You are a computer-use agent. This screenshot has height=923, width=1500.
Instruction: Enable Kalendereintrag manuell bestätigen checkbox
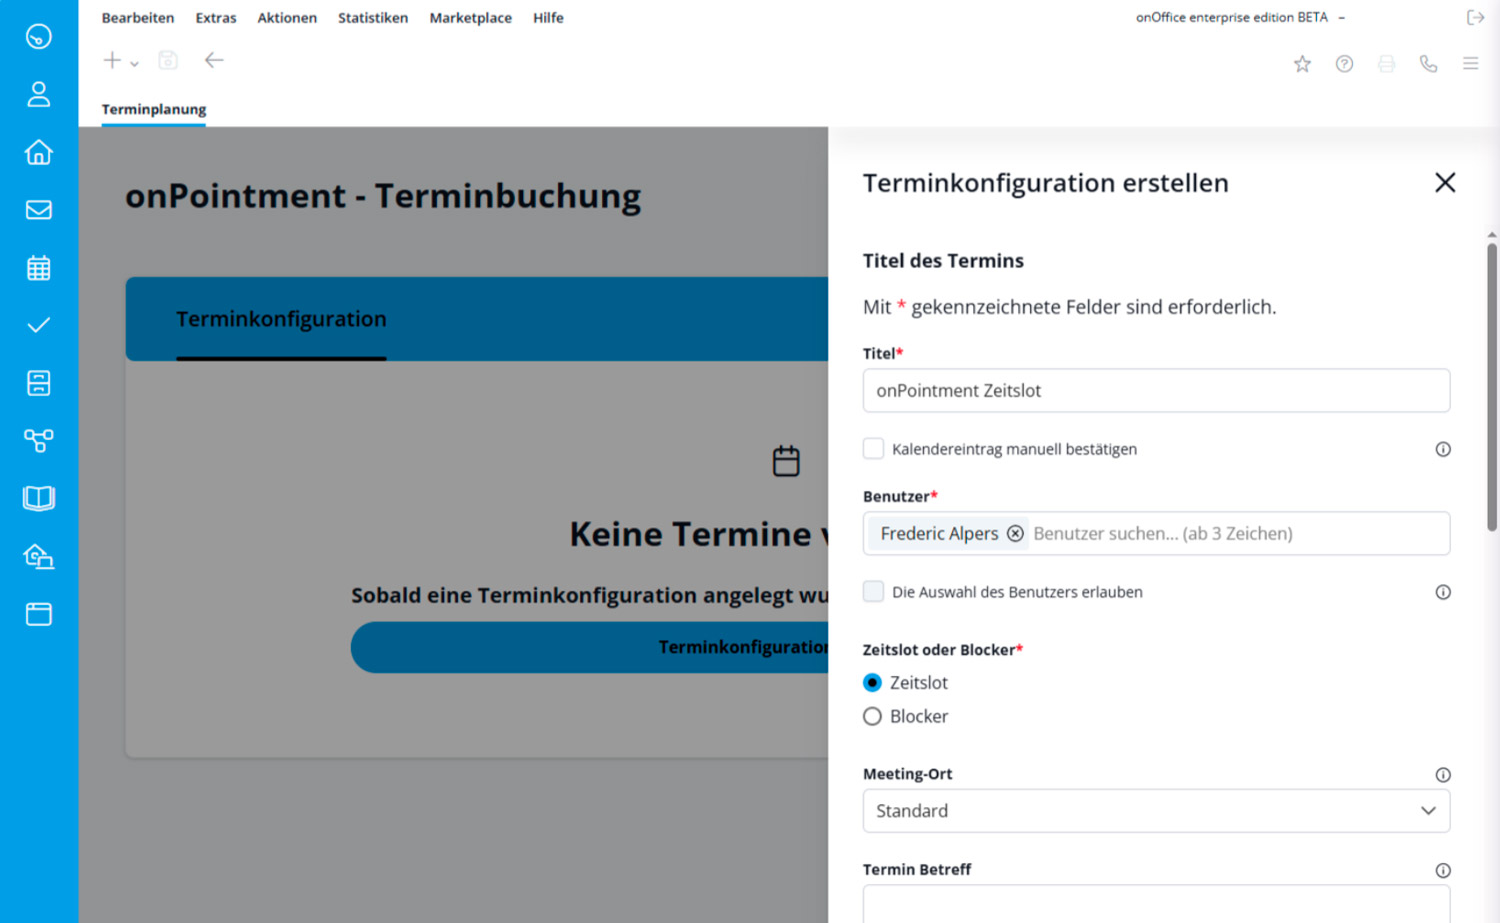tap(873, 449)
